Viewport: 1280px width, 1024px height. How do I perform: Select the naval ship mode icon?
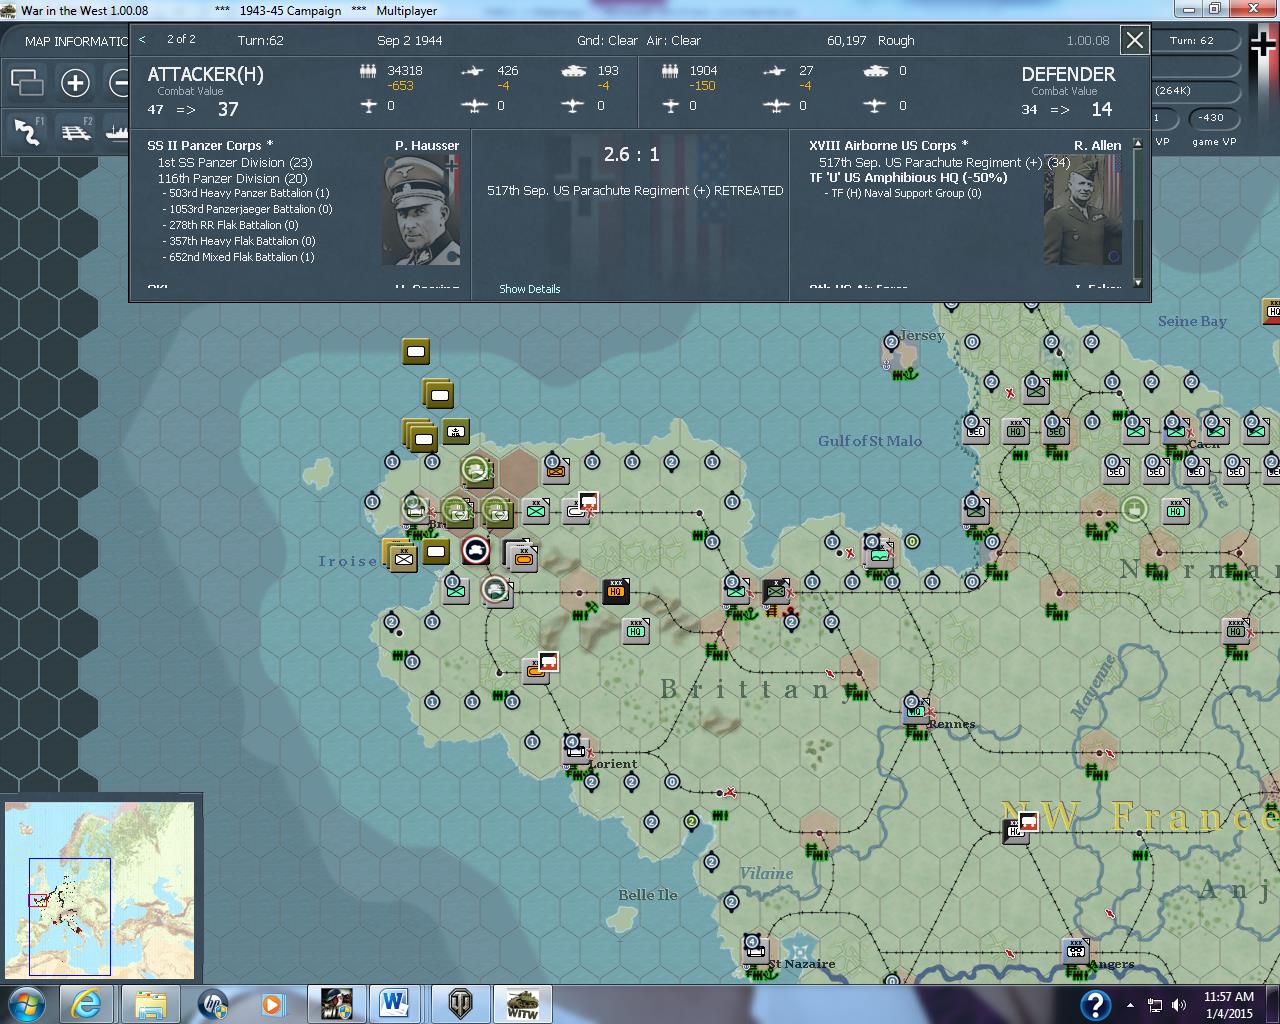pos(116,131)
